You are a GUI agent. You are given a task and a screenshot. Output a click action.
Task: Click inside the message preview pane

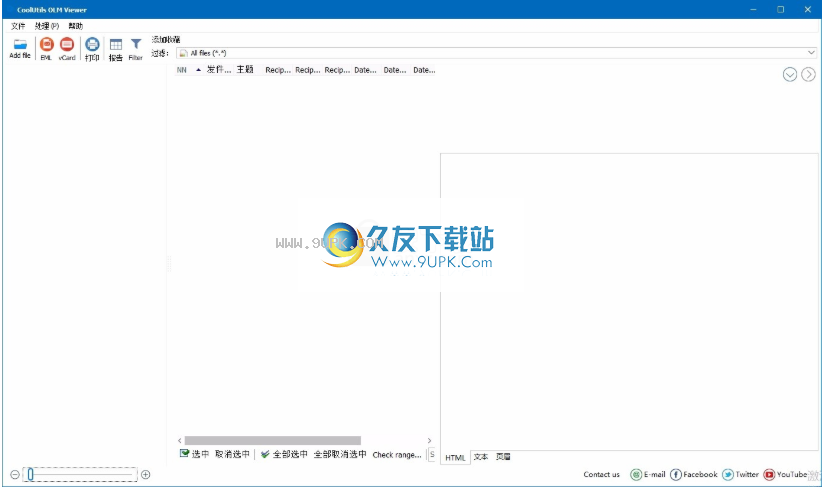point(629,301)
